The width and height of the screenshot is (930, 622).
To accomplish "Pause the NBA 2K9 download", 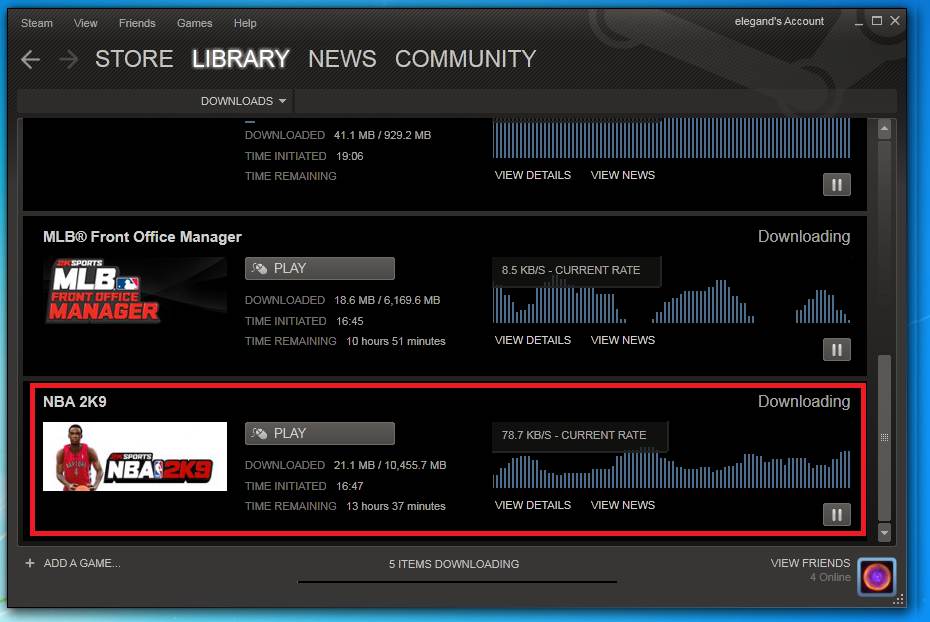I will [836, 515].
